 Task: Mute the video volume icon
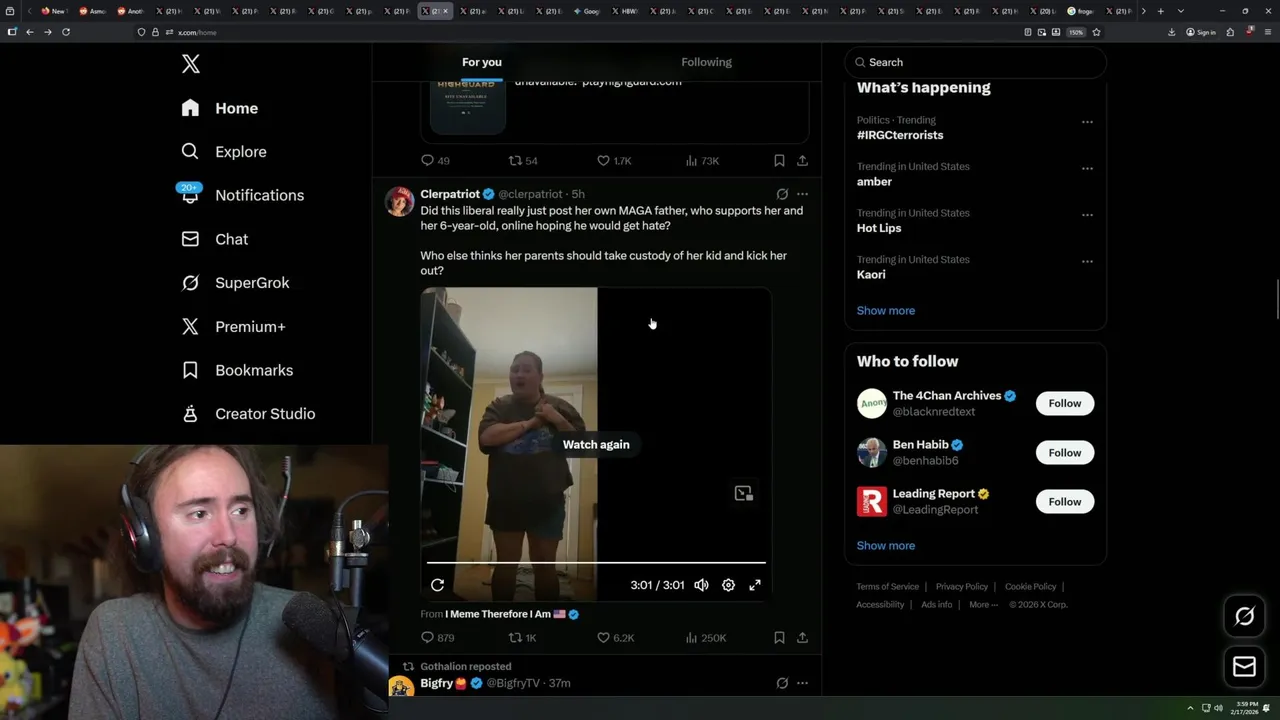(x=701, y=585)
